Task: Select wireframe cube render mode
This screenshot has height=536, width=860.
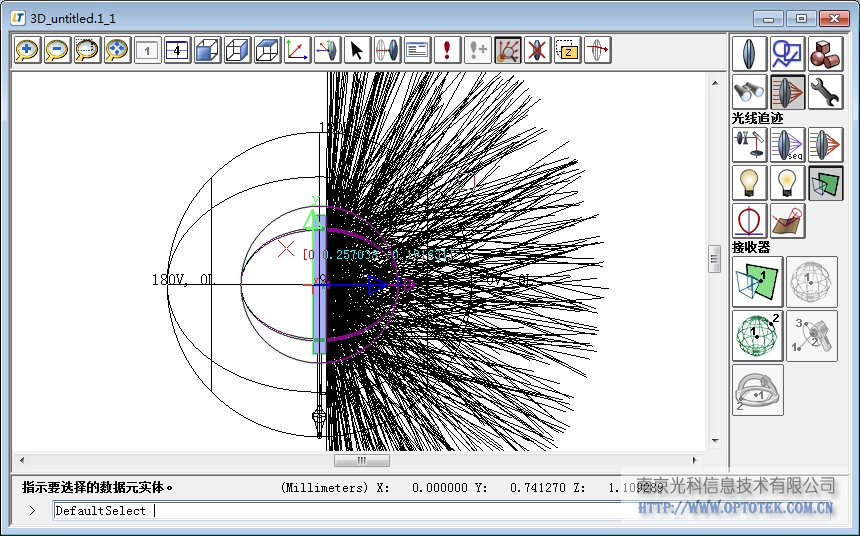Action: pos(237,50)
